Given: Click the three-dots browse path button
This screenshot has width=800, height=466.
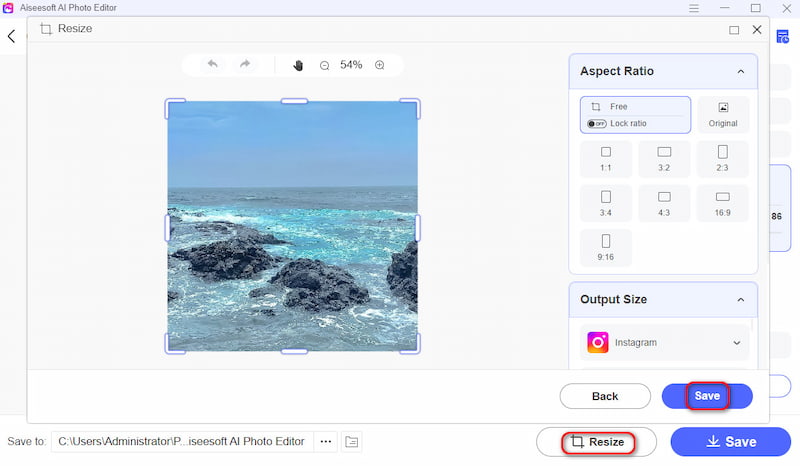Looking at the screenshot, I should [325, 441].
